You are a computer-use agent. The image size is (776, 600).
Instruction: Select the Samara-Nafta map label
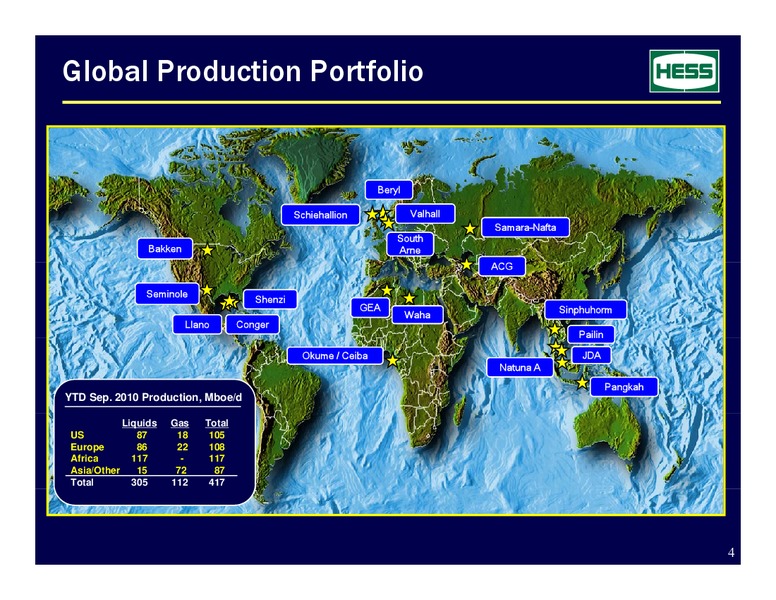point(525,227)
